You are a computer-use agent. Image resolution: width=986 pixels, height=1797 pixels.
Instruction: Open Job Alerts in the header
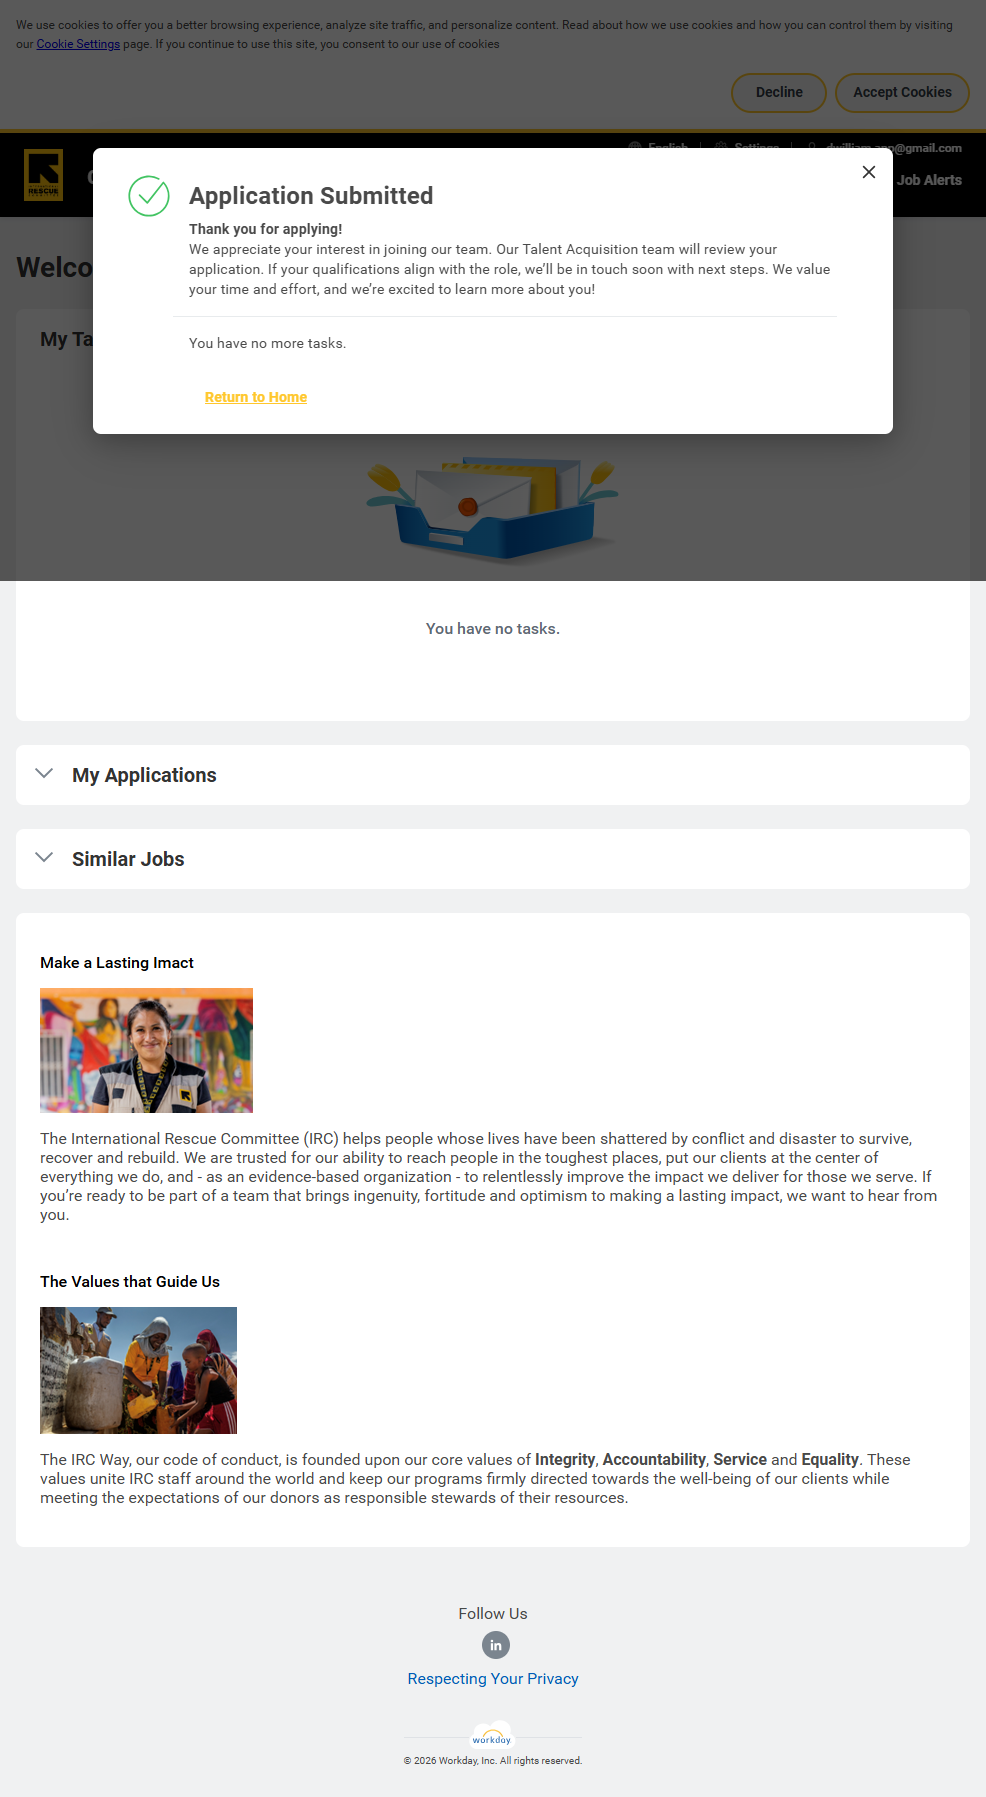click(x=929, y=180)
